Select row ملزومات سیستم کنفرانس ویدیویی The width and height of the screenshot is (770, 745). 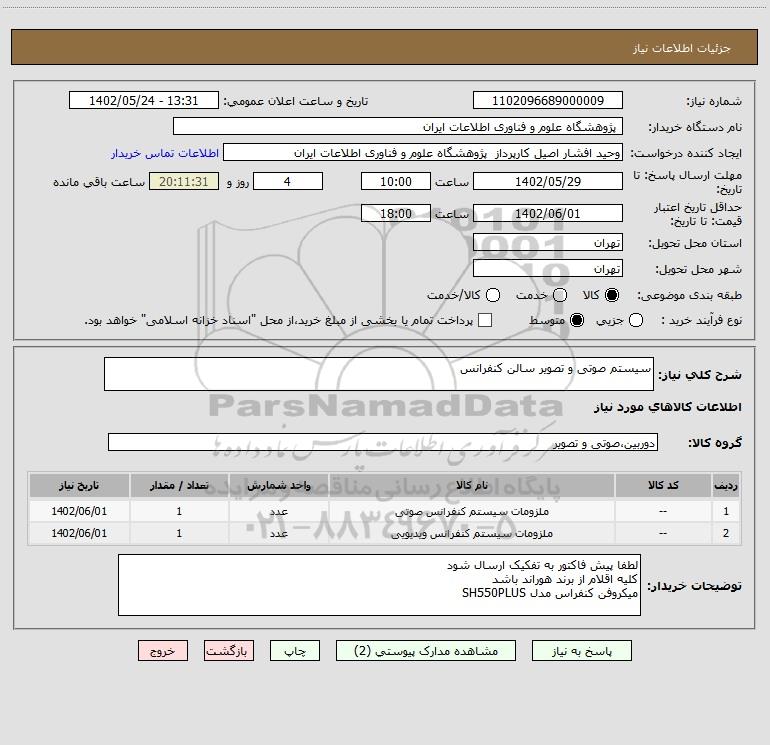tap(385, 533)
